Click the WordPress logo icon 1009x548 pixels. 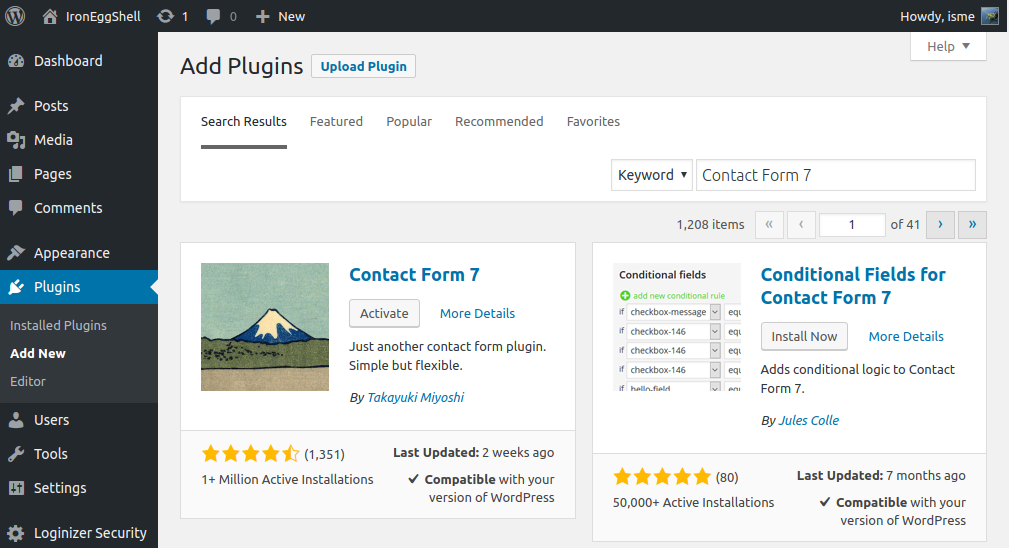[15, 16]
